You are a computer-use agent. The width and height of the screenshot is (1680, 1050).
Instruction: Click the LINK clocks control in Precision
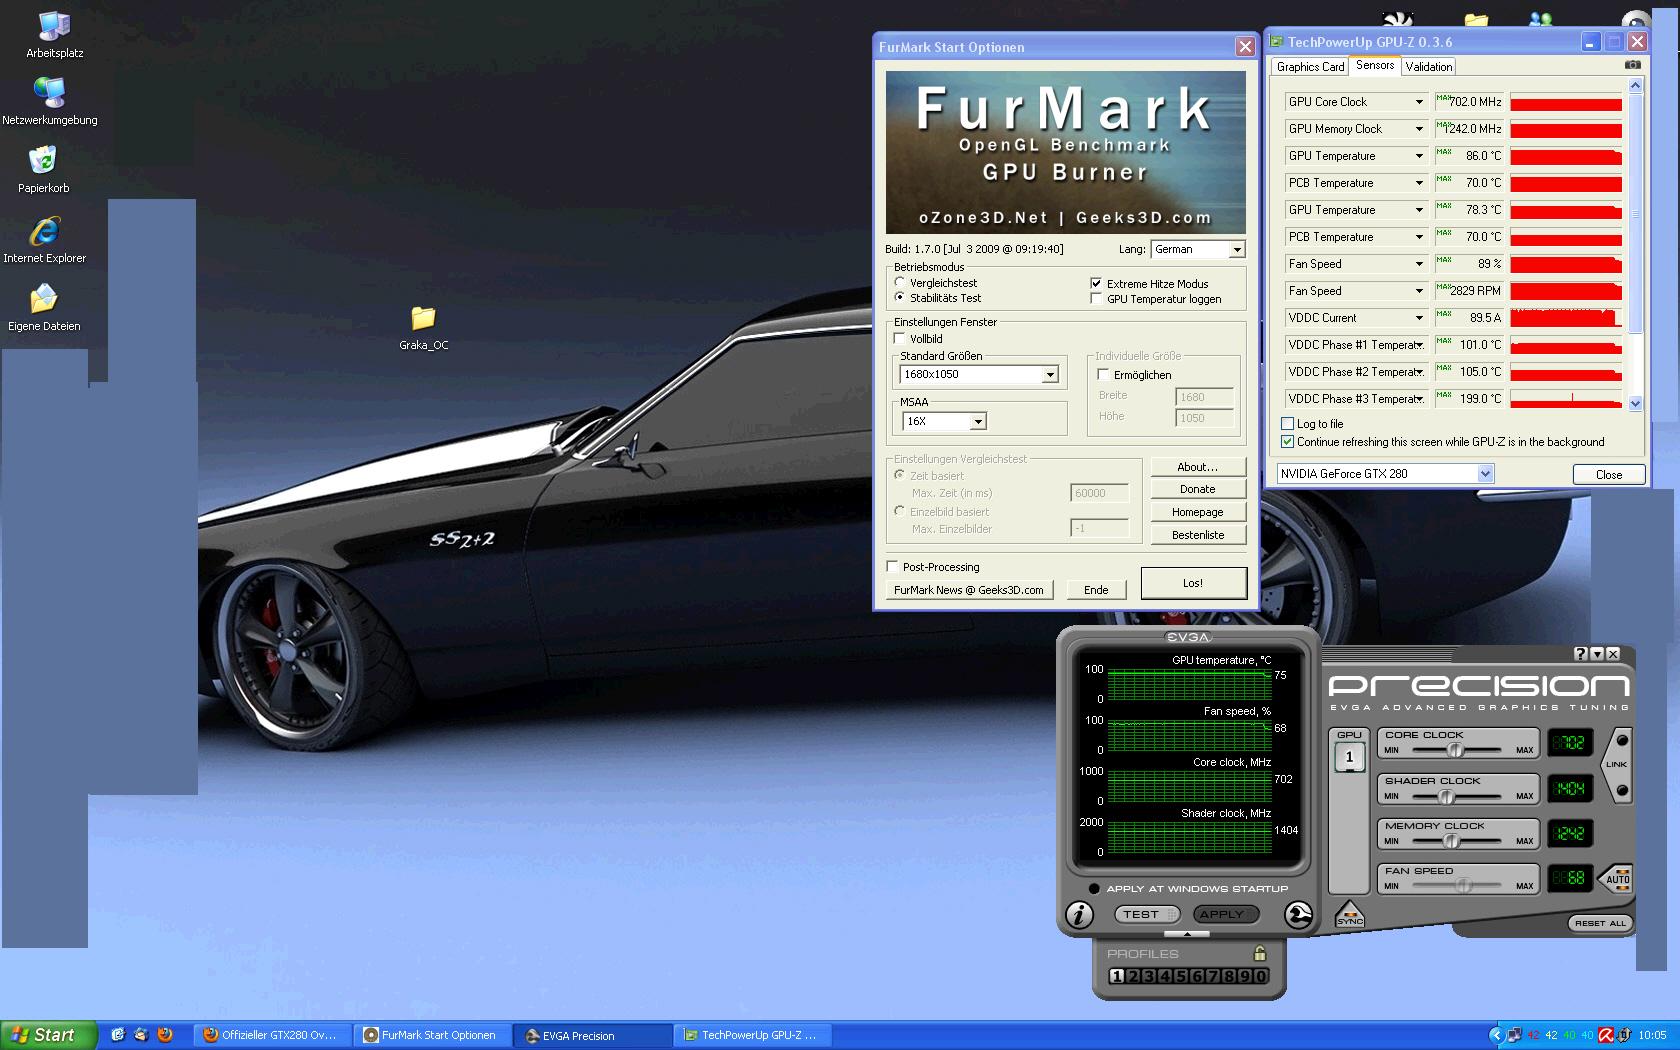(1617, 765)
